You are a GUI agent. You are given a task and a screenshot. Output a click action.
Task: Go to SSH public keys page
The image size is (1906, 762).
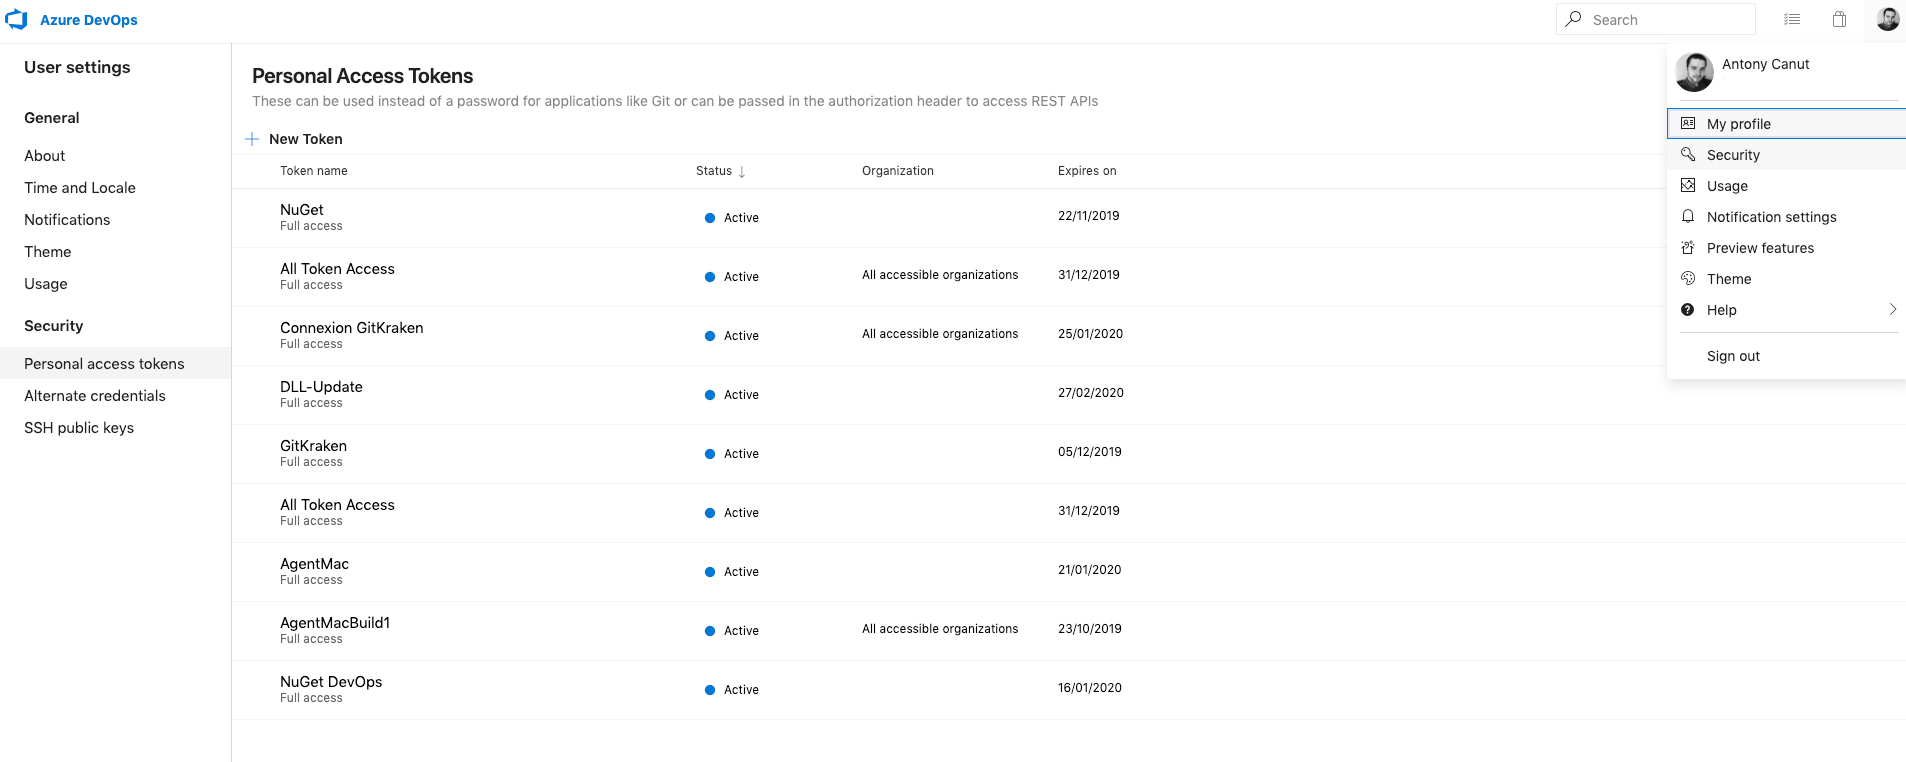79,428
